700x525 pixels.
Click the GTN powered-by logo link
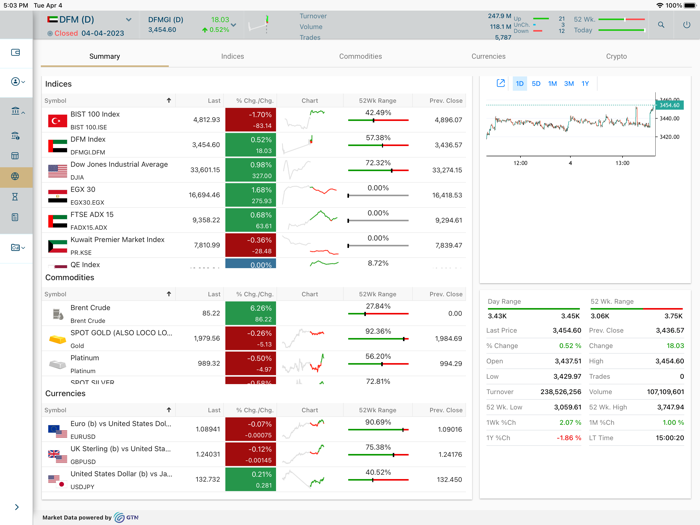[126, 517]
